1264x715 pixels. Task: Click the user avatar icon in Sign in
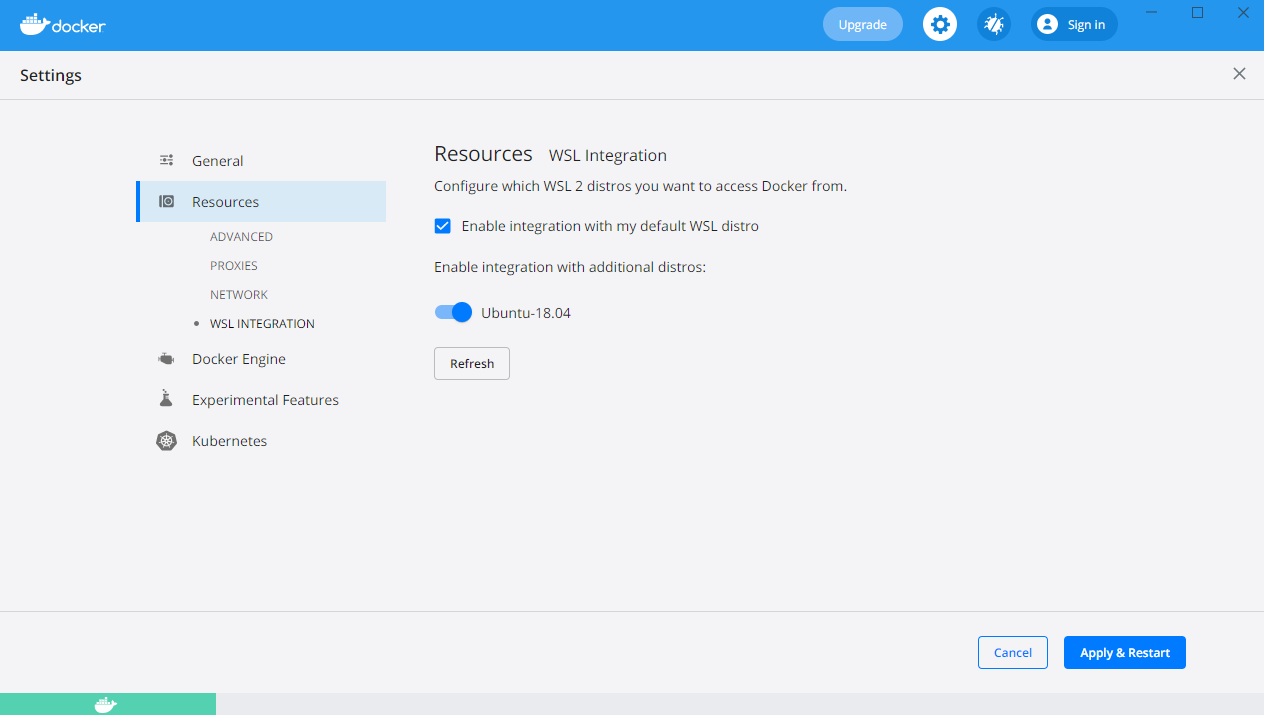pyautogui.click(x=1047, y=24)
